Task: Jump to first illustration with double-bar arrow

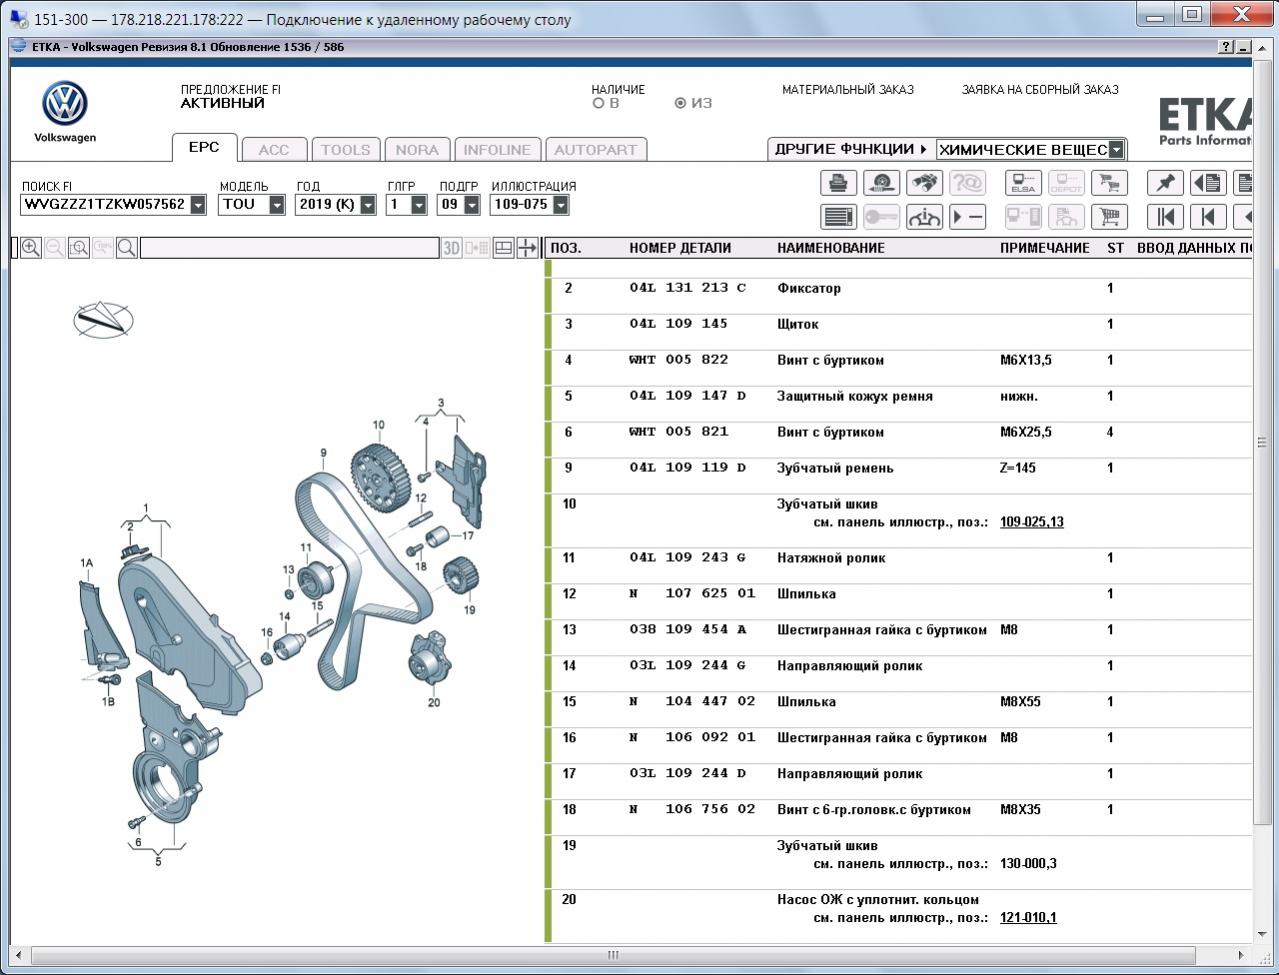Action: pos(1165,217)
